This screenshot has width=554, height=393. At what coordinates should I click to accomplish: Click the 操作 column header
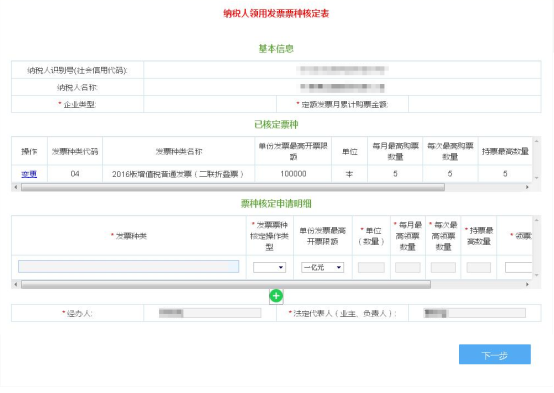(x=29, y=152)
